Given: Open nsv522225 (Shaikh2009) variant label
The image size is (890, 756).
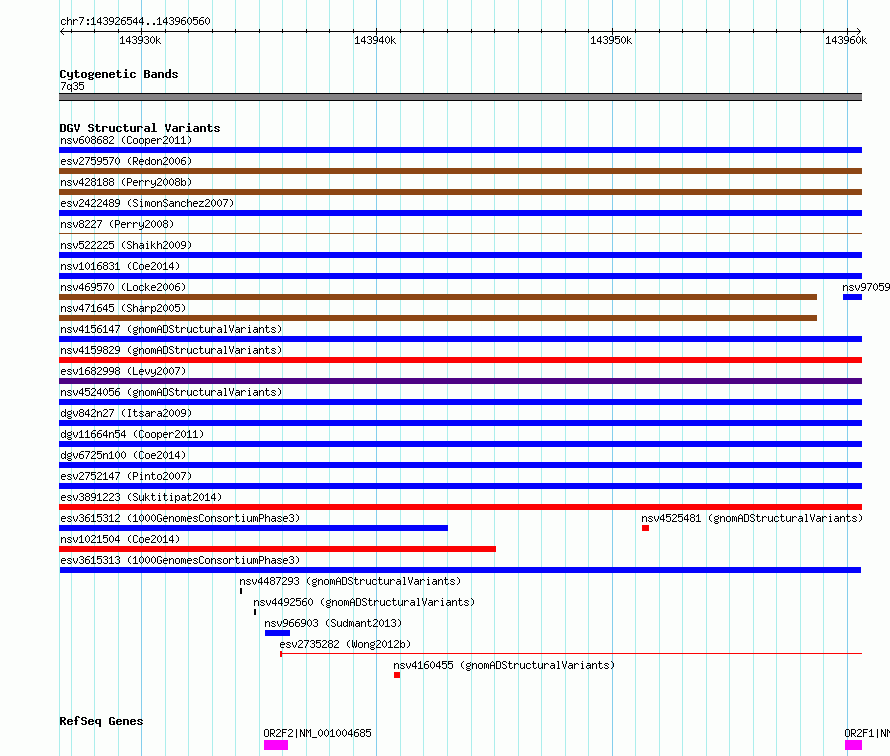Looking at the screenshot, I should click(x=126, y=245).
